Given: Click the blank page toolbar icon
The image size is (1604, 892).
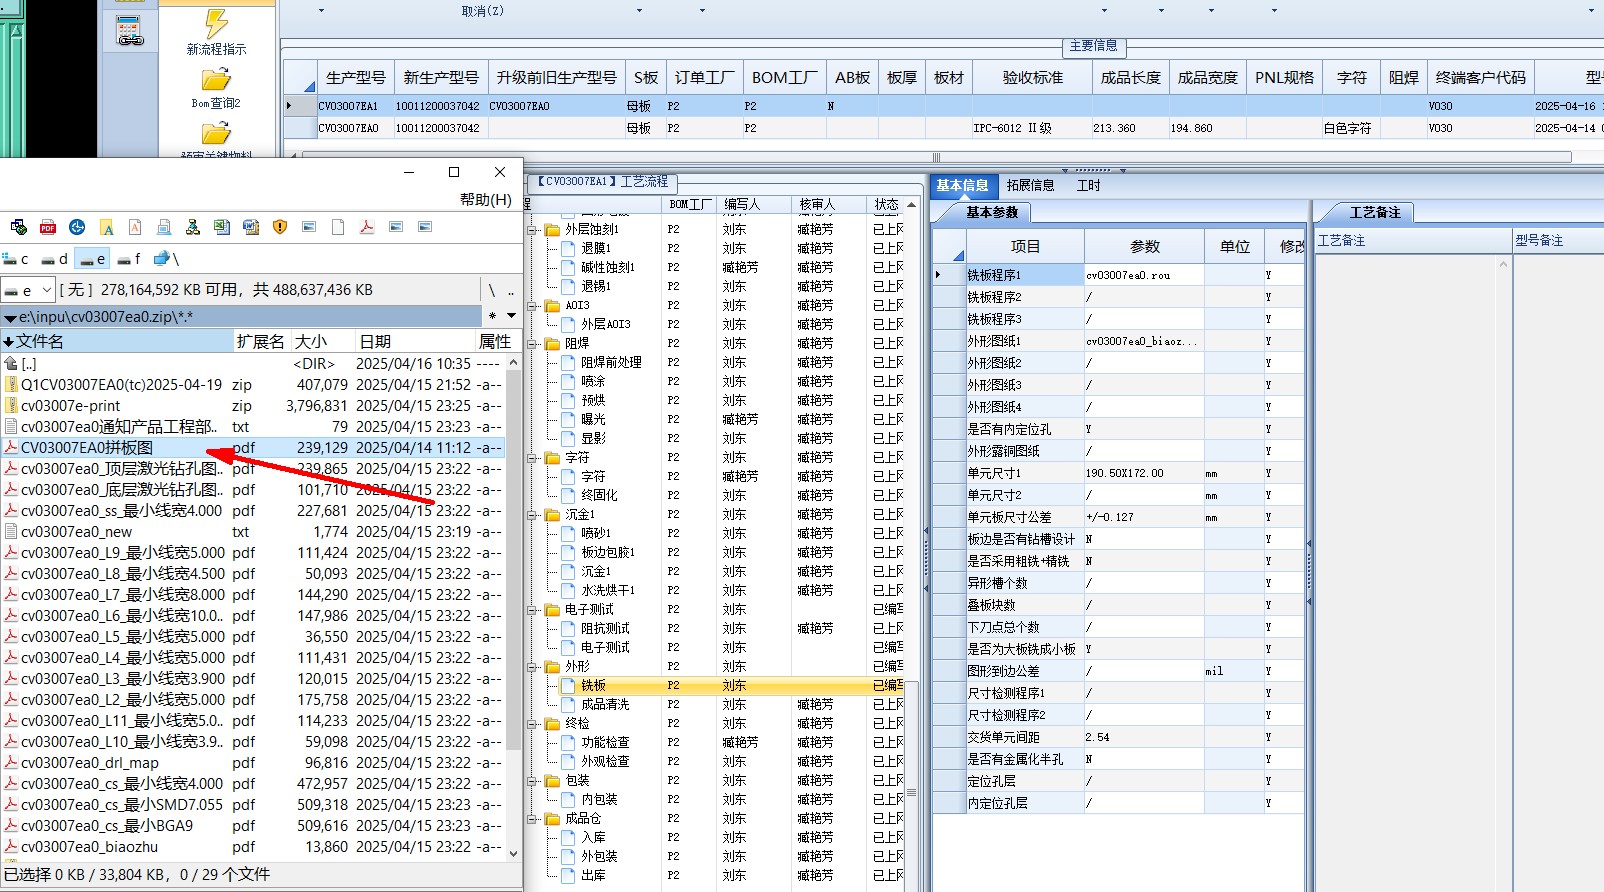Looking at the screenshot, I should [x=338, y=227].
